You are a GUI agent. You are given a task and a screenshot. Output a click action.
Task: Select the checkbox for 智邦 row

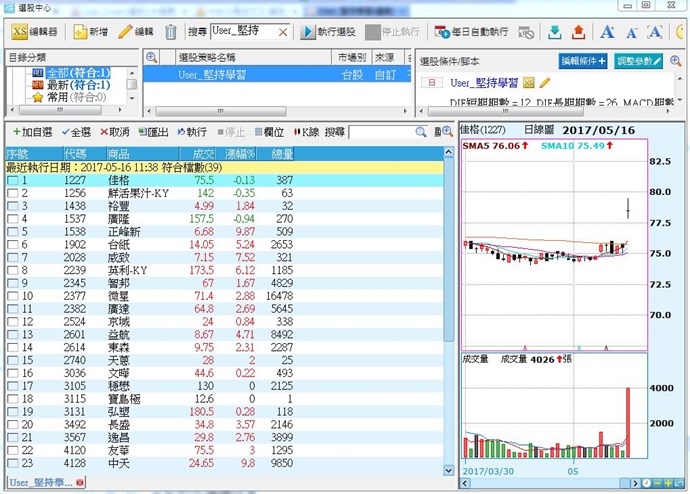point(12,284)
